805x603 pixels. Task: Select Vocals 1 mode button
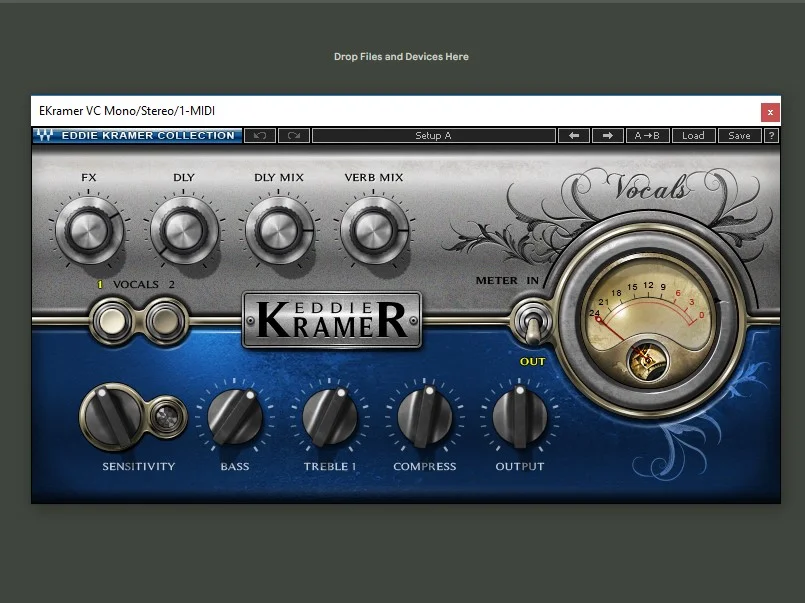click(112, 322)
